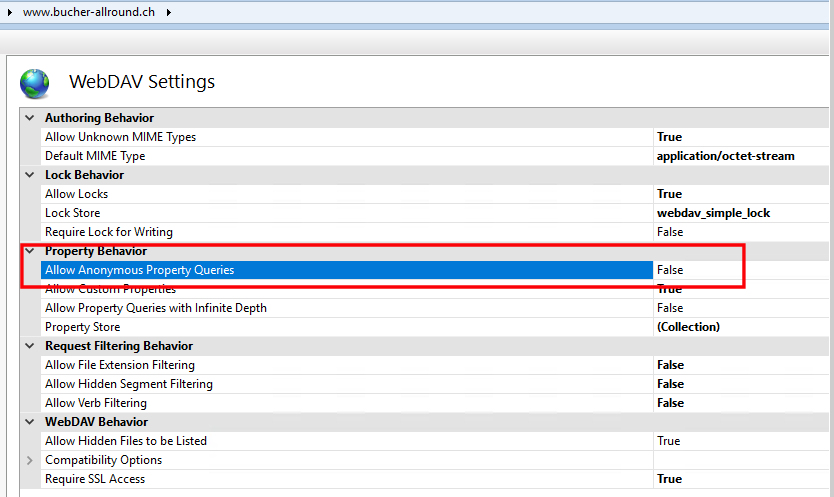Collapse the Authoring Behavior section
This screenshot has height=497, width=834.
pyautogui.click(x=30, y=118)
